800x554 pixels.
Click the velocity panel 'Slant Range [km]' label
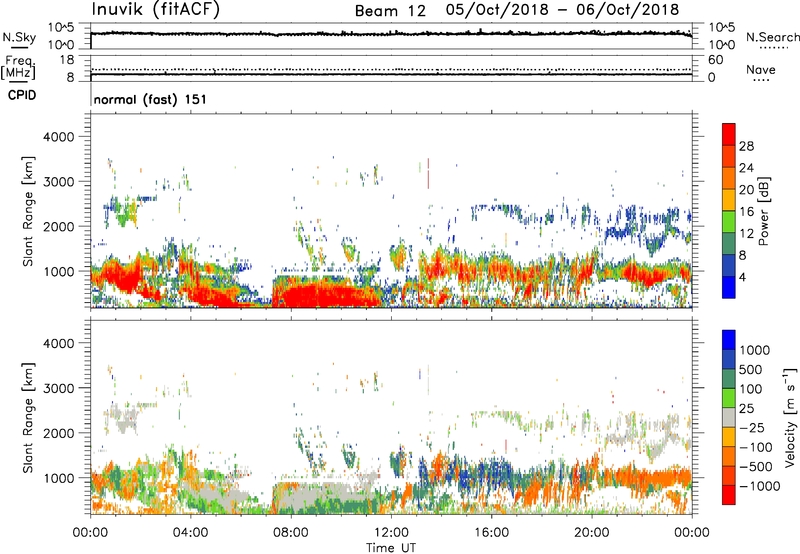tap(28, 417)
